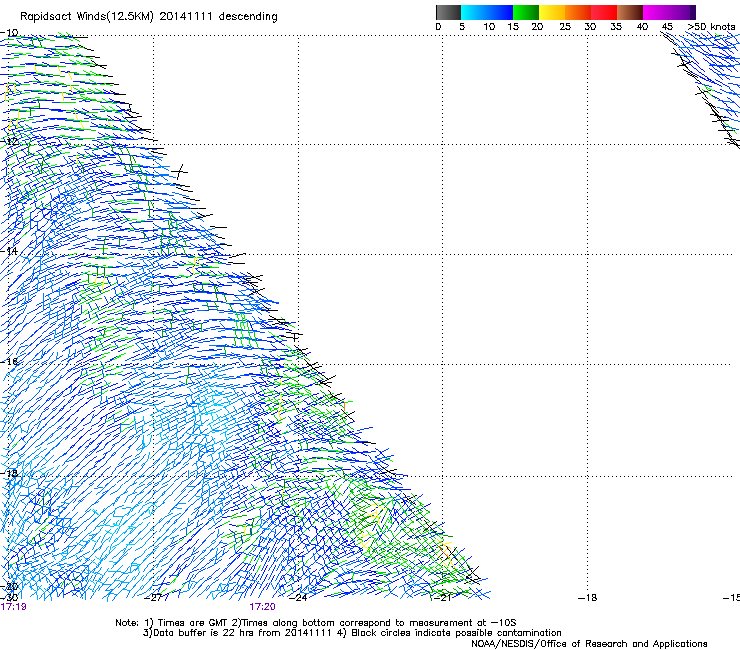
Task: Click the -18 longitude axis label
Action: (587, 598)
